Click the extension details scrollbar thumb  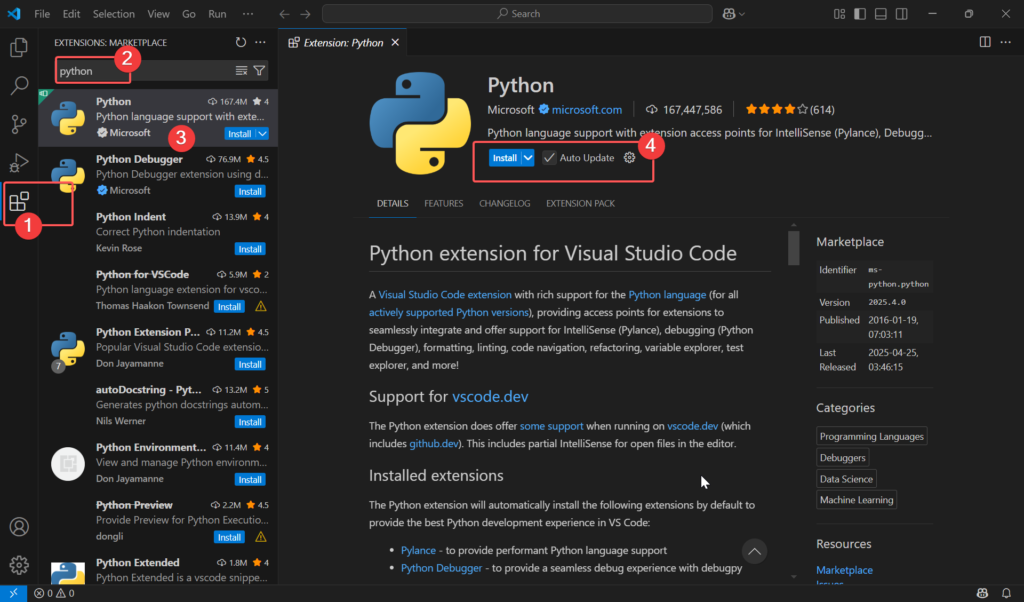(x=793, y=247)
